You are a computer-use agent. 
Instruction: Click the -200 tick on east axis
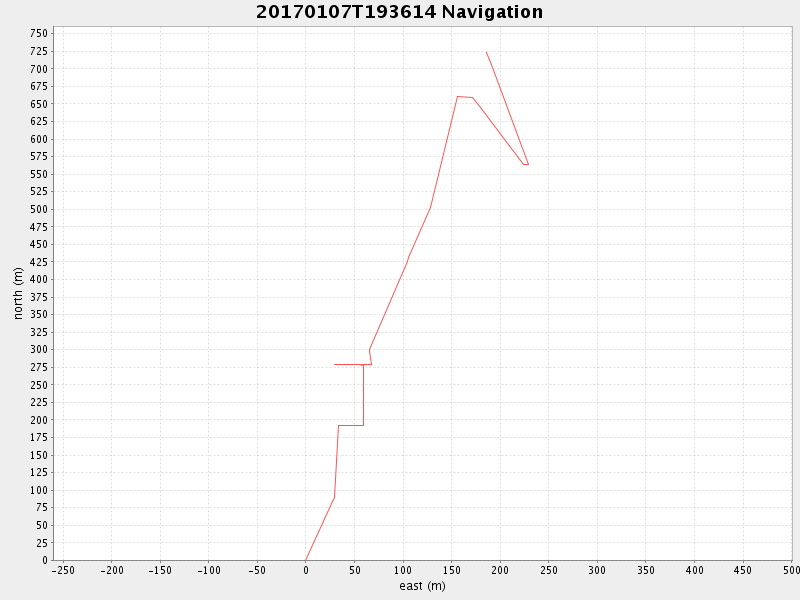(x=111, y=570)
